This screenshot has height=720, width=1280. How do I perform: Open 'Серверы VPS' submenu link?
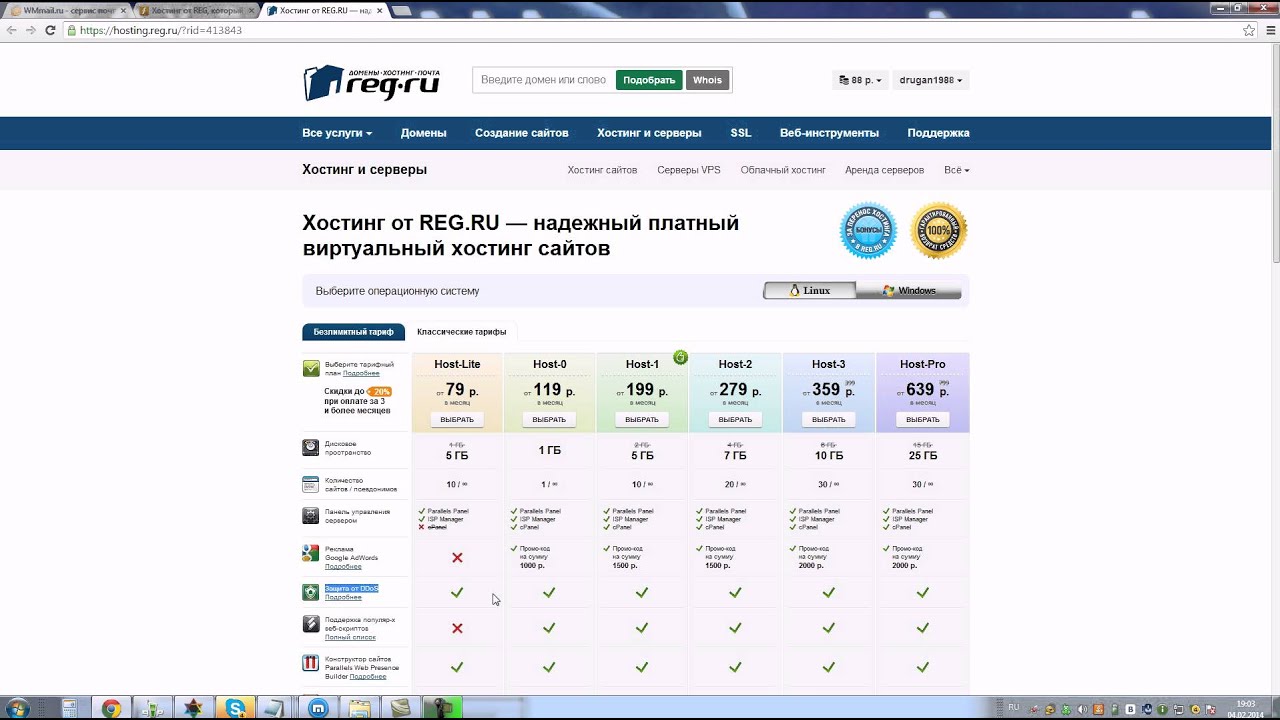689,170
